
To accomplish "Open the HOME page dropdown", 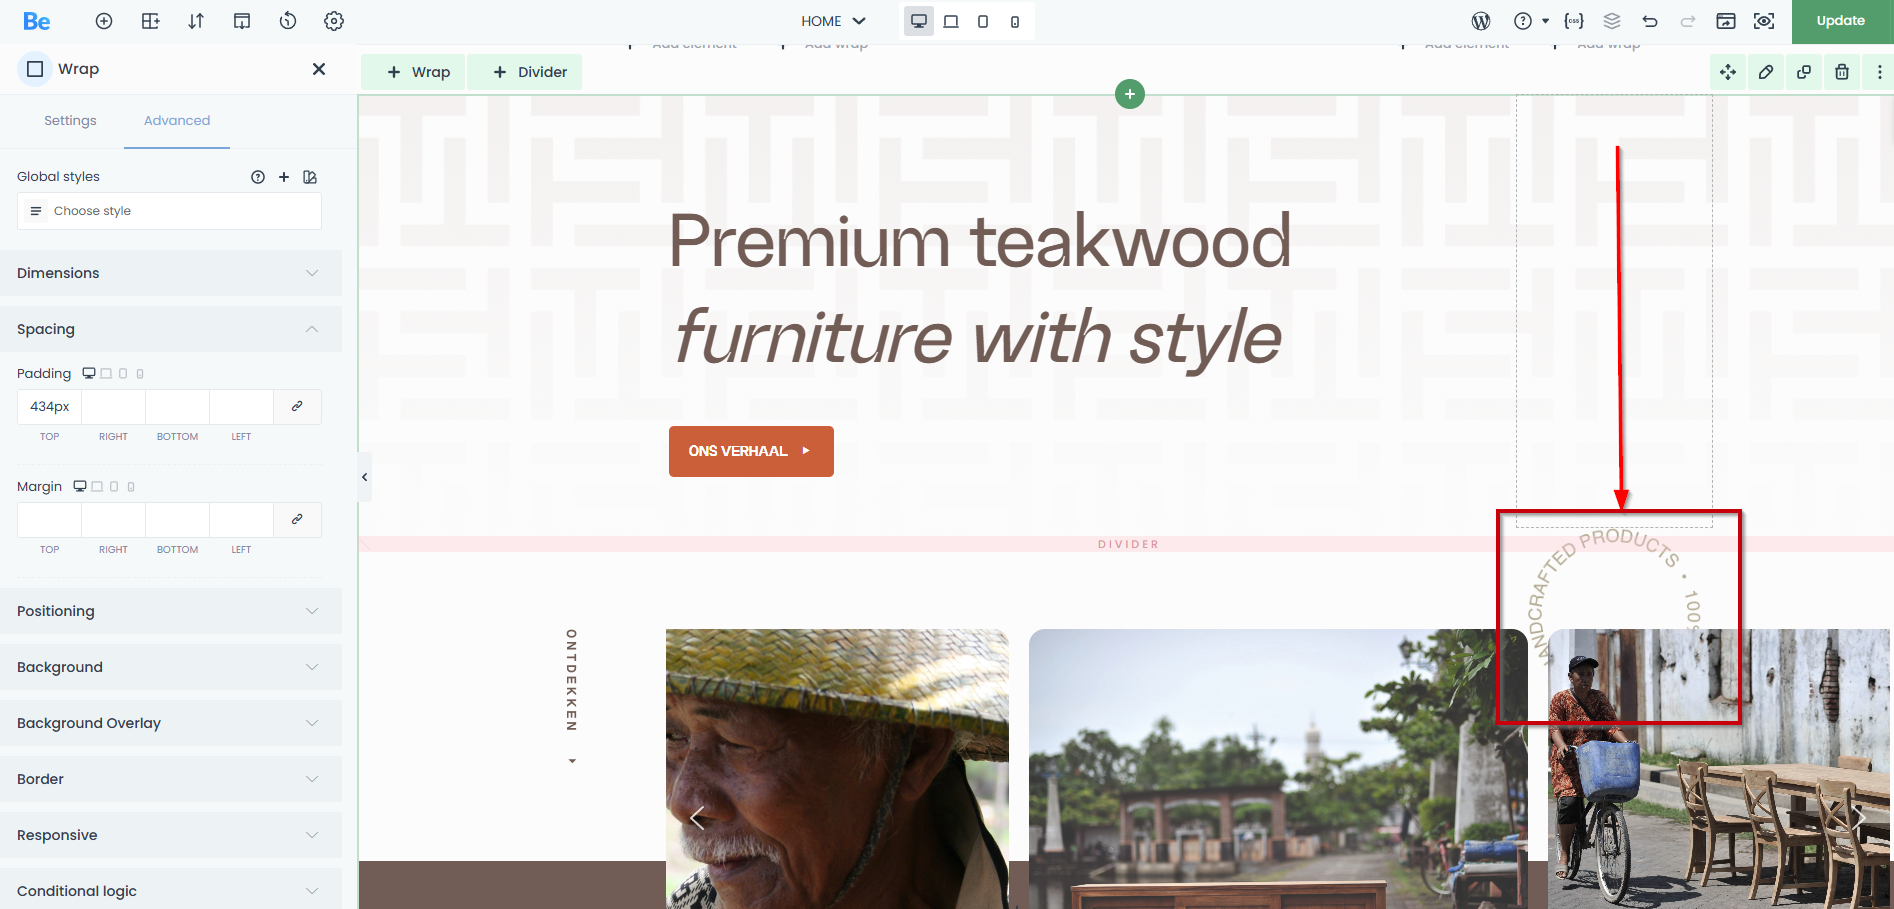I will 833,21.
